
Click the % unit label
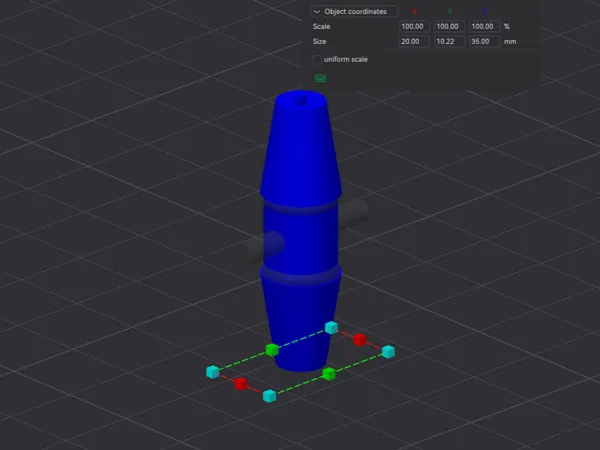coord(507,26)
